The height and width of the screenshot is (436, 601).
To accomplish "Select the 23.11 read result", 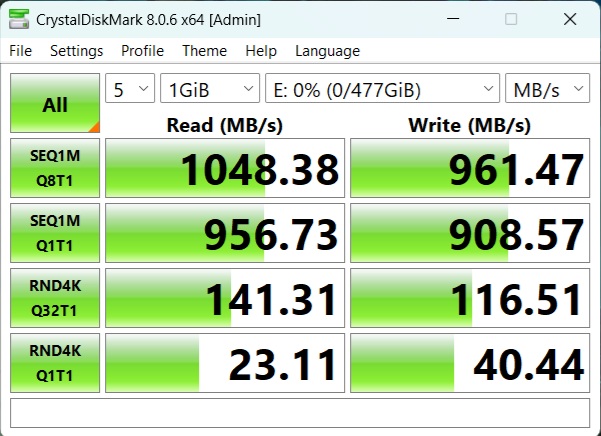I will (x=225, y=363).
